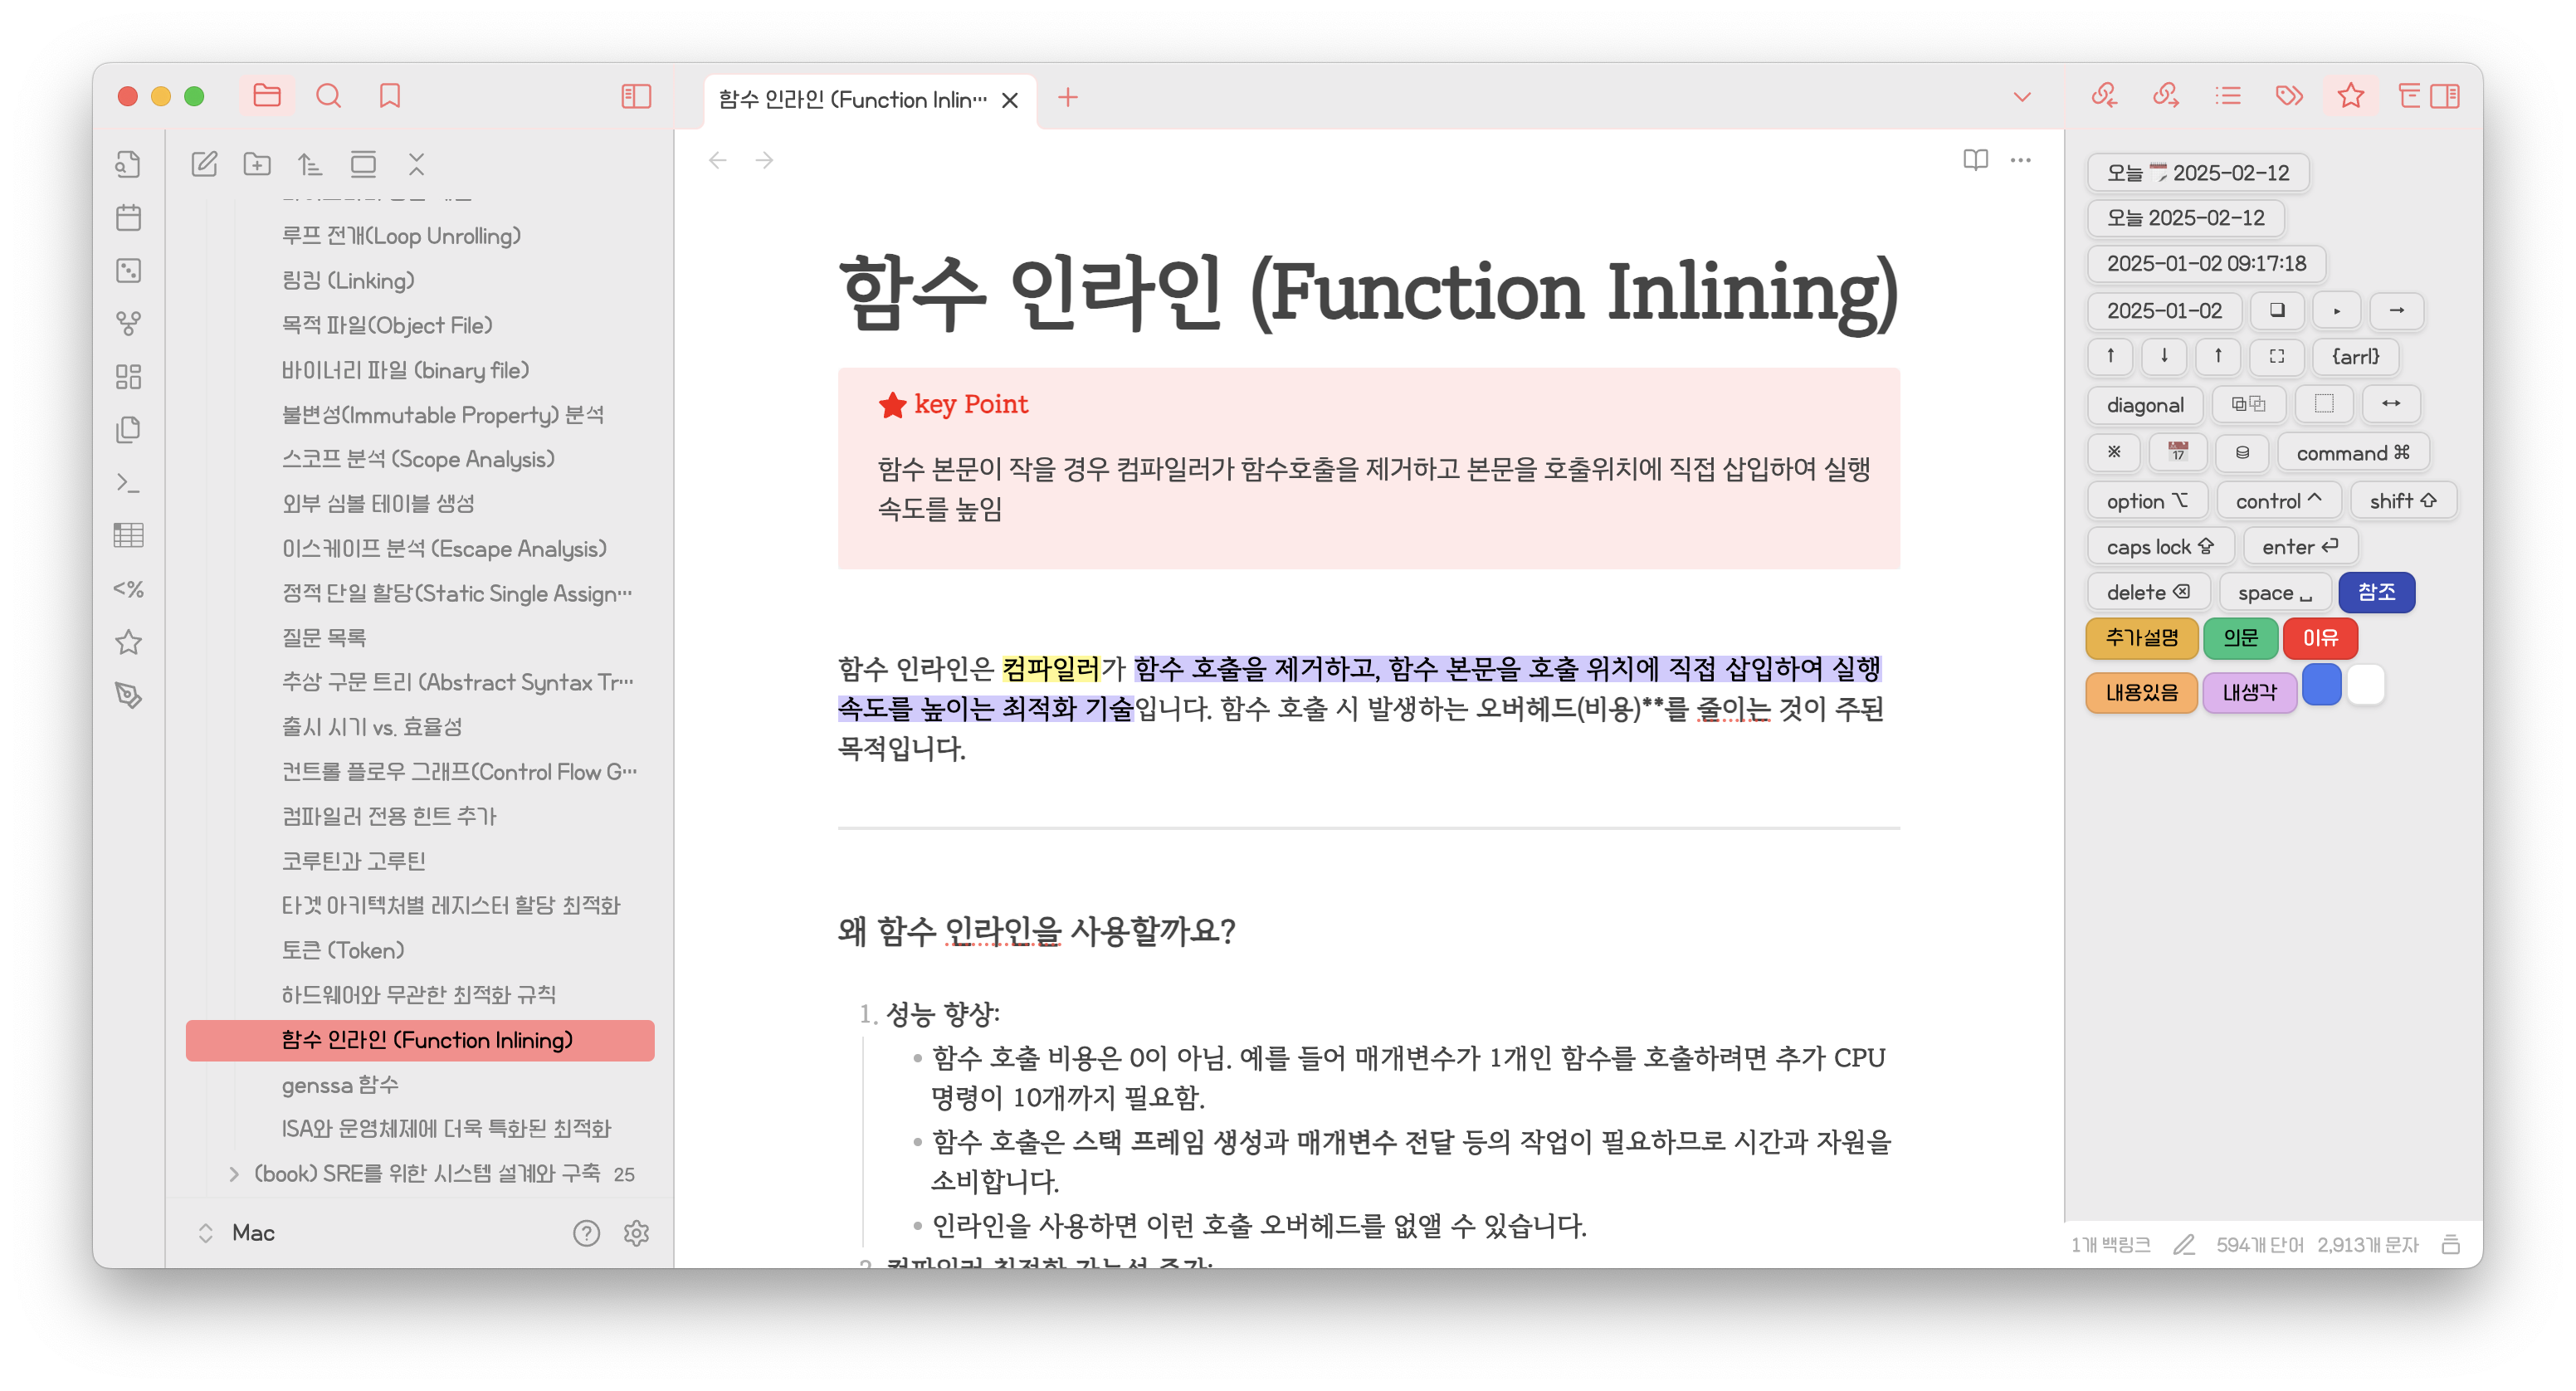Open the stacked pages ribbon icon
Screen dimensions: 2576x1391
coord(128,429)
